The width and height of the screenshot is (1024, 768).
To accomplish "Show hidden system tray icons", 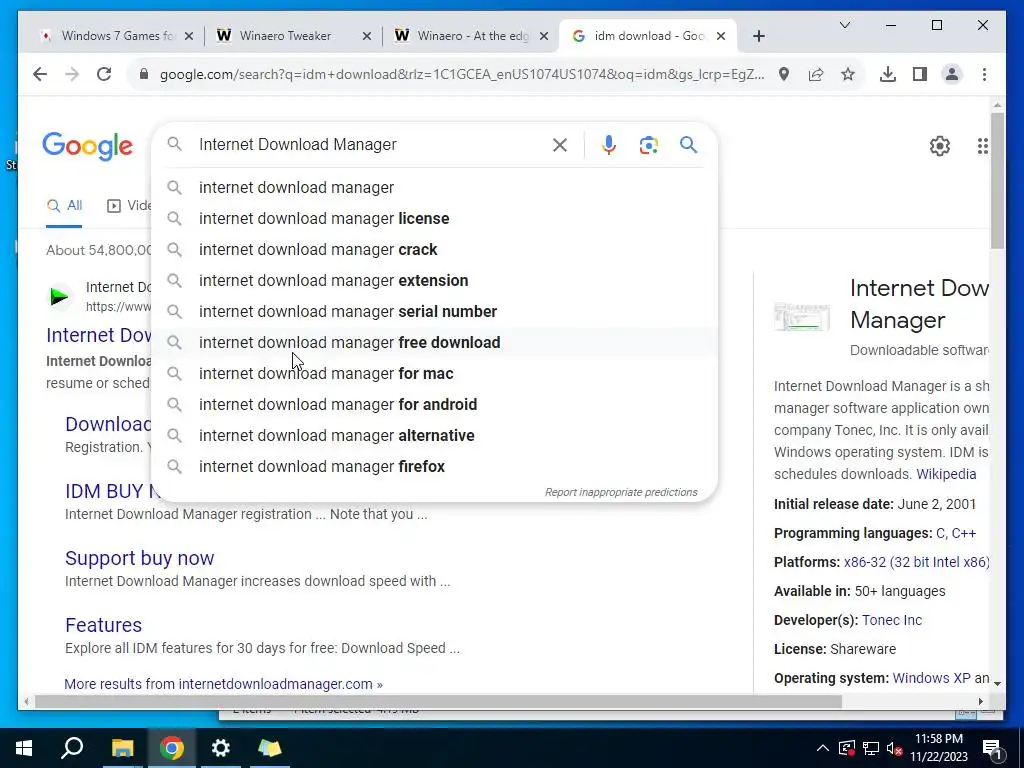I will click(823, 748).
